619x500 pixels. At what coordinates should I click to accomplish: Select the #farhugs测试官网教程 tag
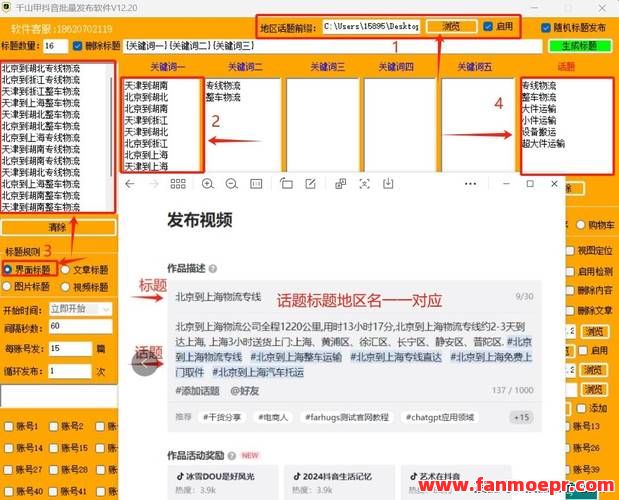[x=347, y=418]
